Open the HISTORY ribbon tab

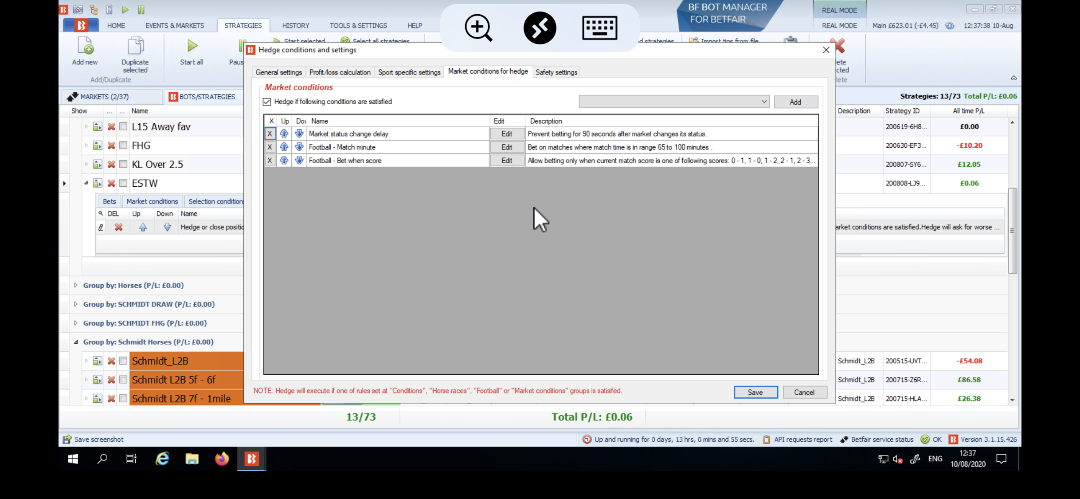click(x=295, y=26)
